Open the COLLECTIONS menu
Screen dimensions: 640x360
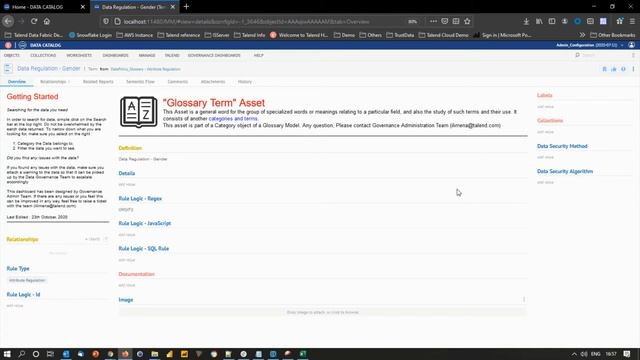point(43,55)
